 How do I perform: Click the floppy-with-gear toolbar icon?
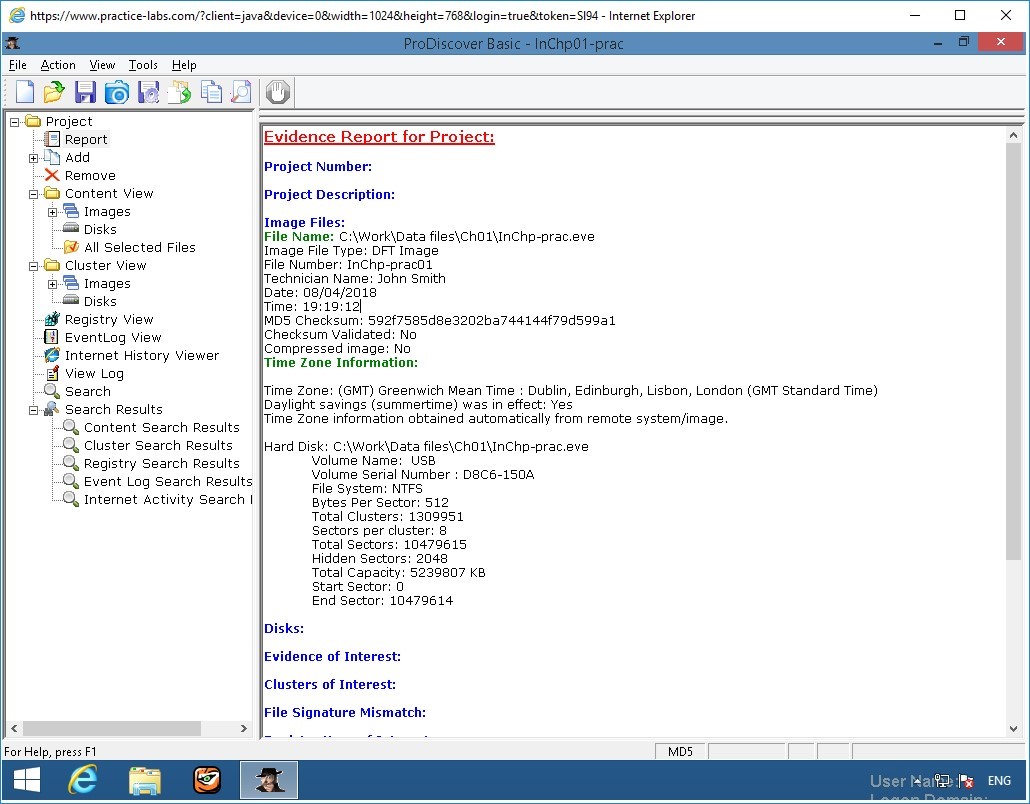[148, 92]
